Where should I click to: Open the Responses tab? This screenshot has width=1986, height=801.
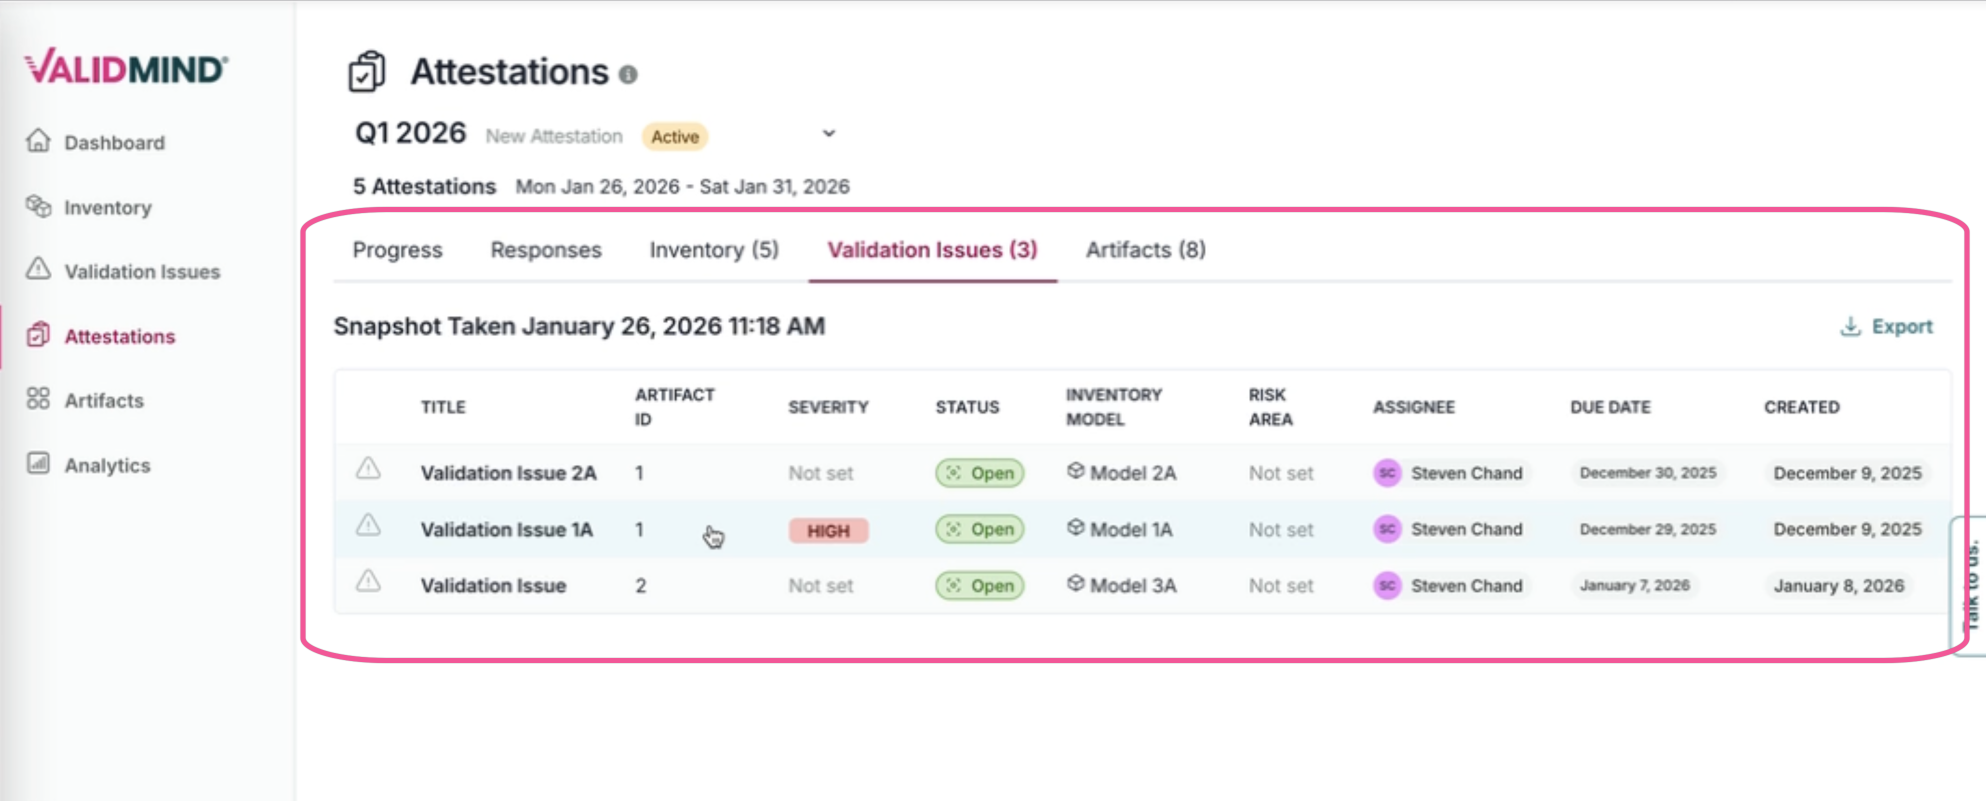coord(545,250)
